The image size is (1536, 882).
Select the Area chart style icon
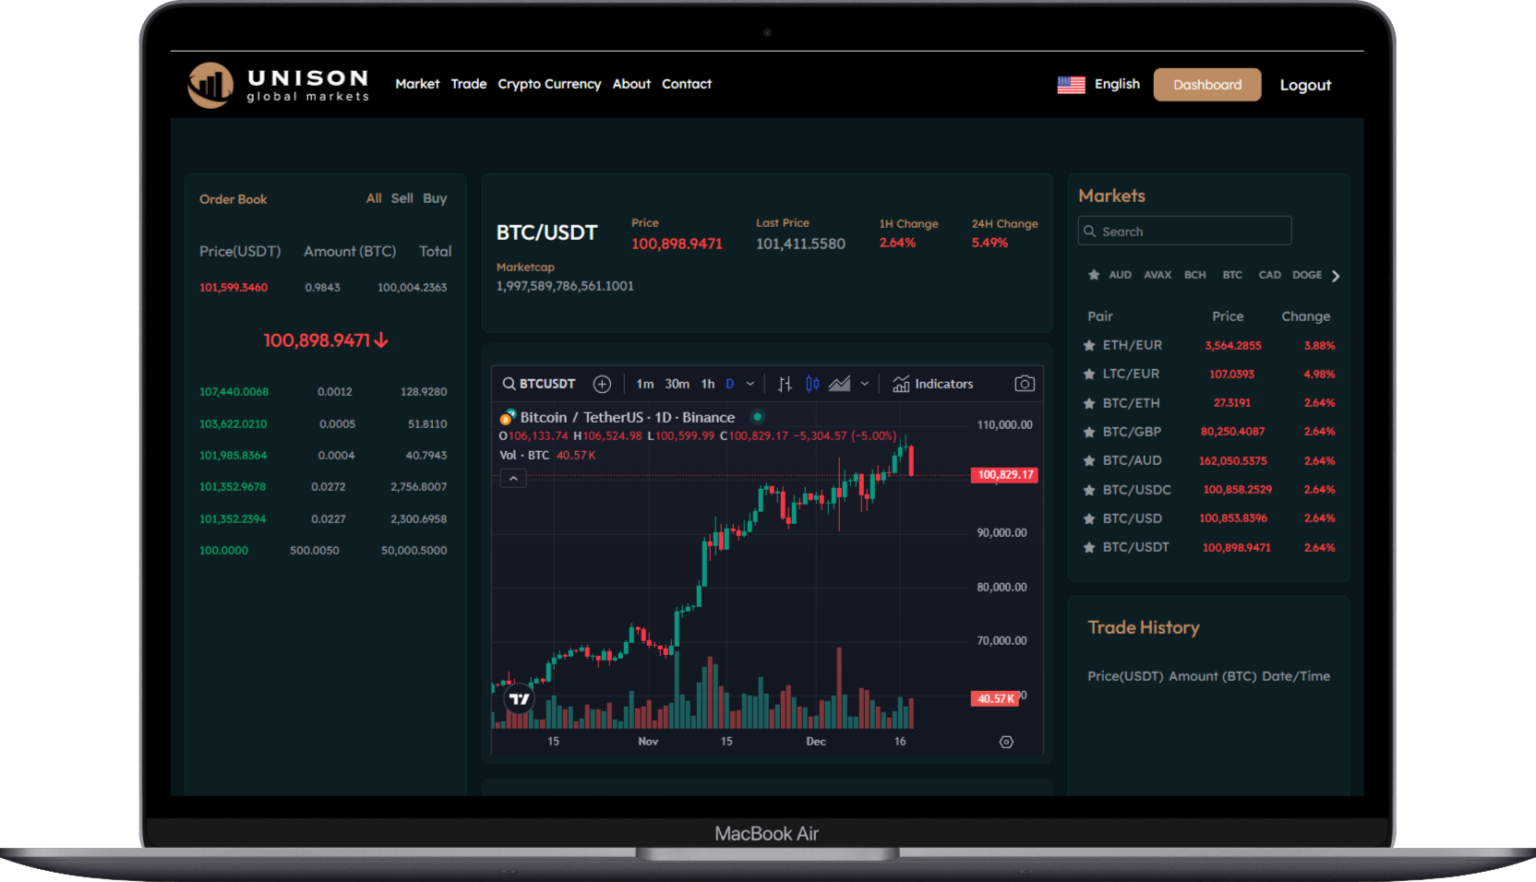[839, 384]
